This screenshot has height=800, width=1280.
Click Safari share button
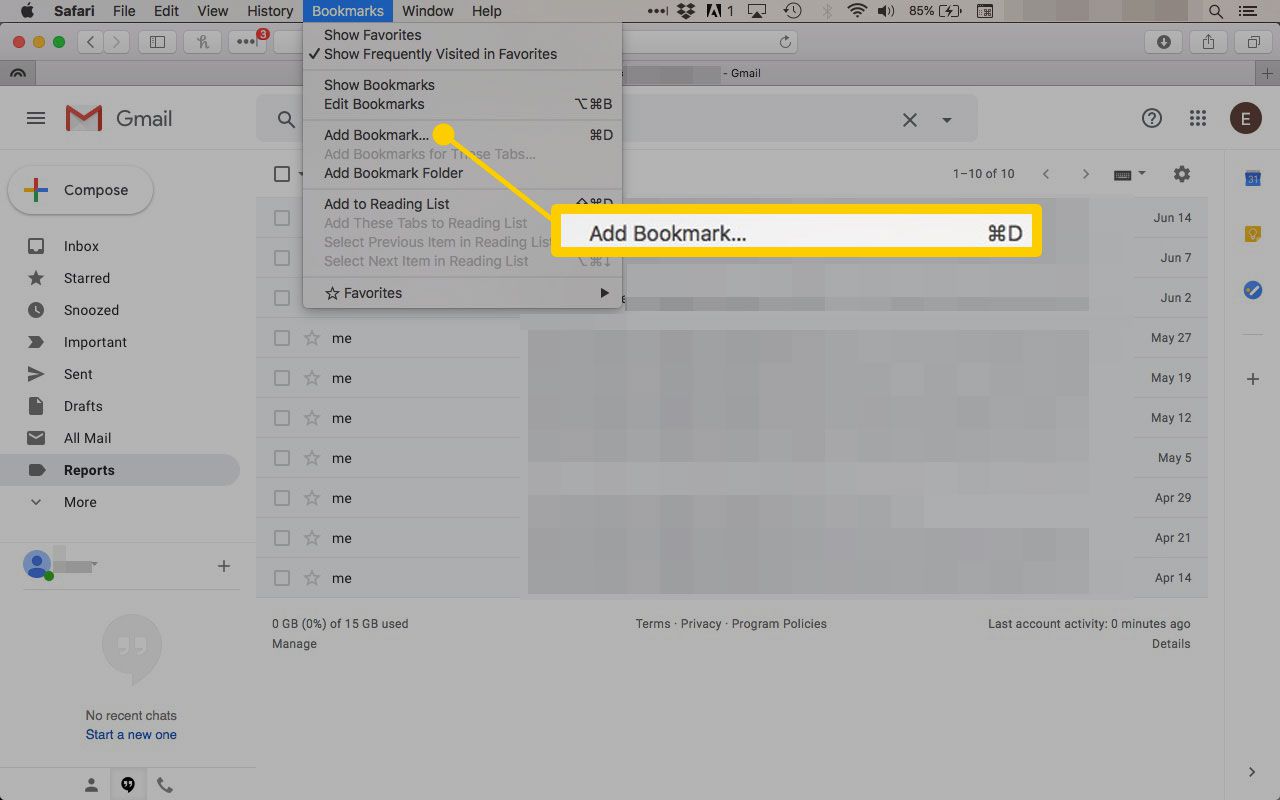pyautogui.click(x=1209, y=42)
